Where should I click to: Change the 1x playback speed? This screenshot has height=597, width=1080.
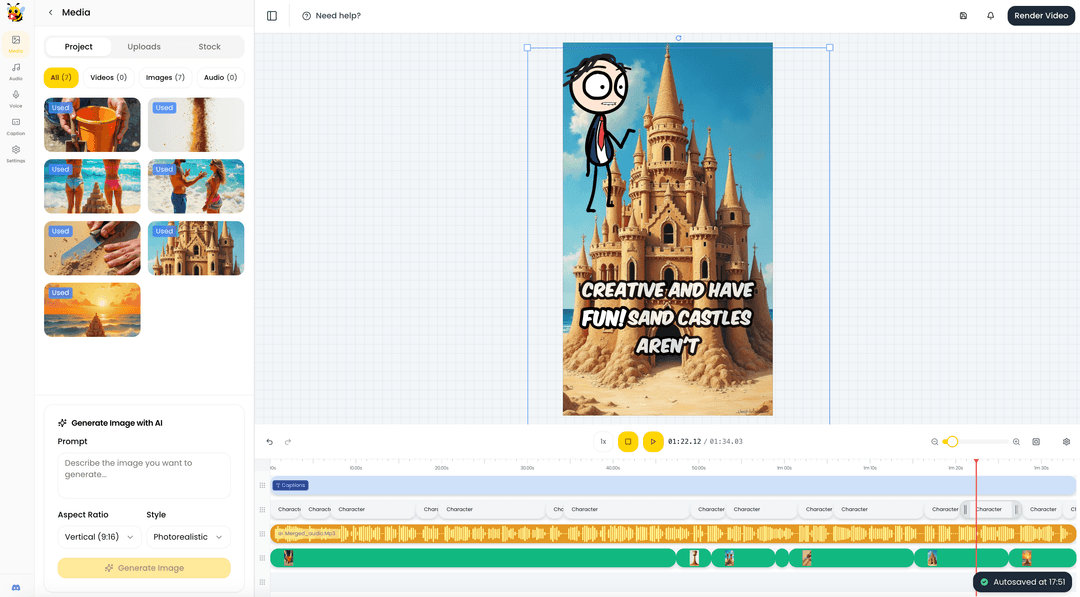click(603, 442)
